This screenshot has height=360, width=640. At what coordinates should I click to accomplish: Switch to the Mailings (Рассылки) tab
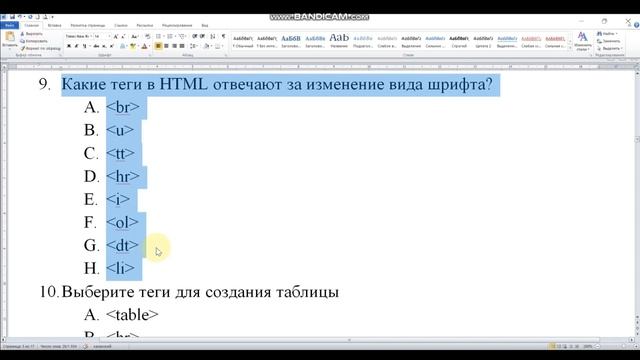[x=144, y=25]
